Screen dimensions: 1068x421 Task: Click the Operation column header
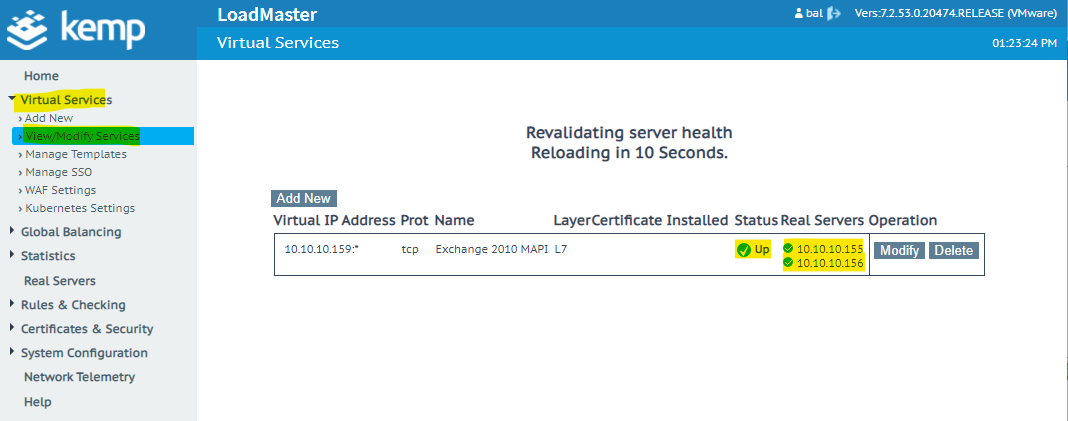pyautogui.click(x=903, y=221)
